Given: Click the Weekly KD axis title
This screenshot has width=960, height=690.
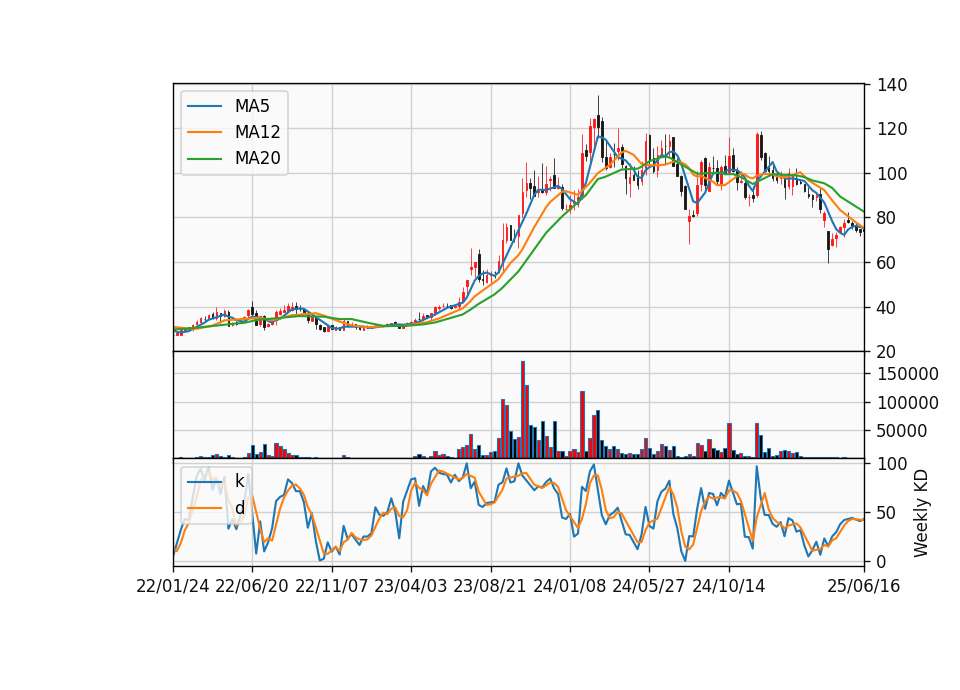Looking at the screenshot, I should (x=921, y=513).
